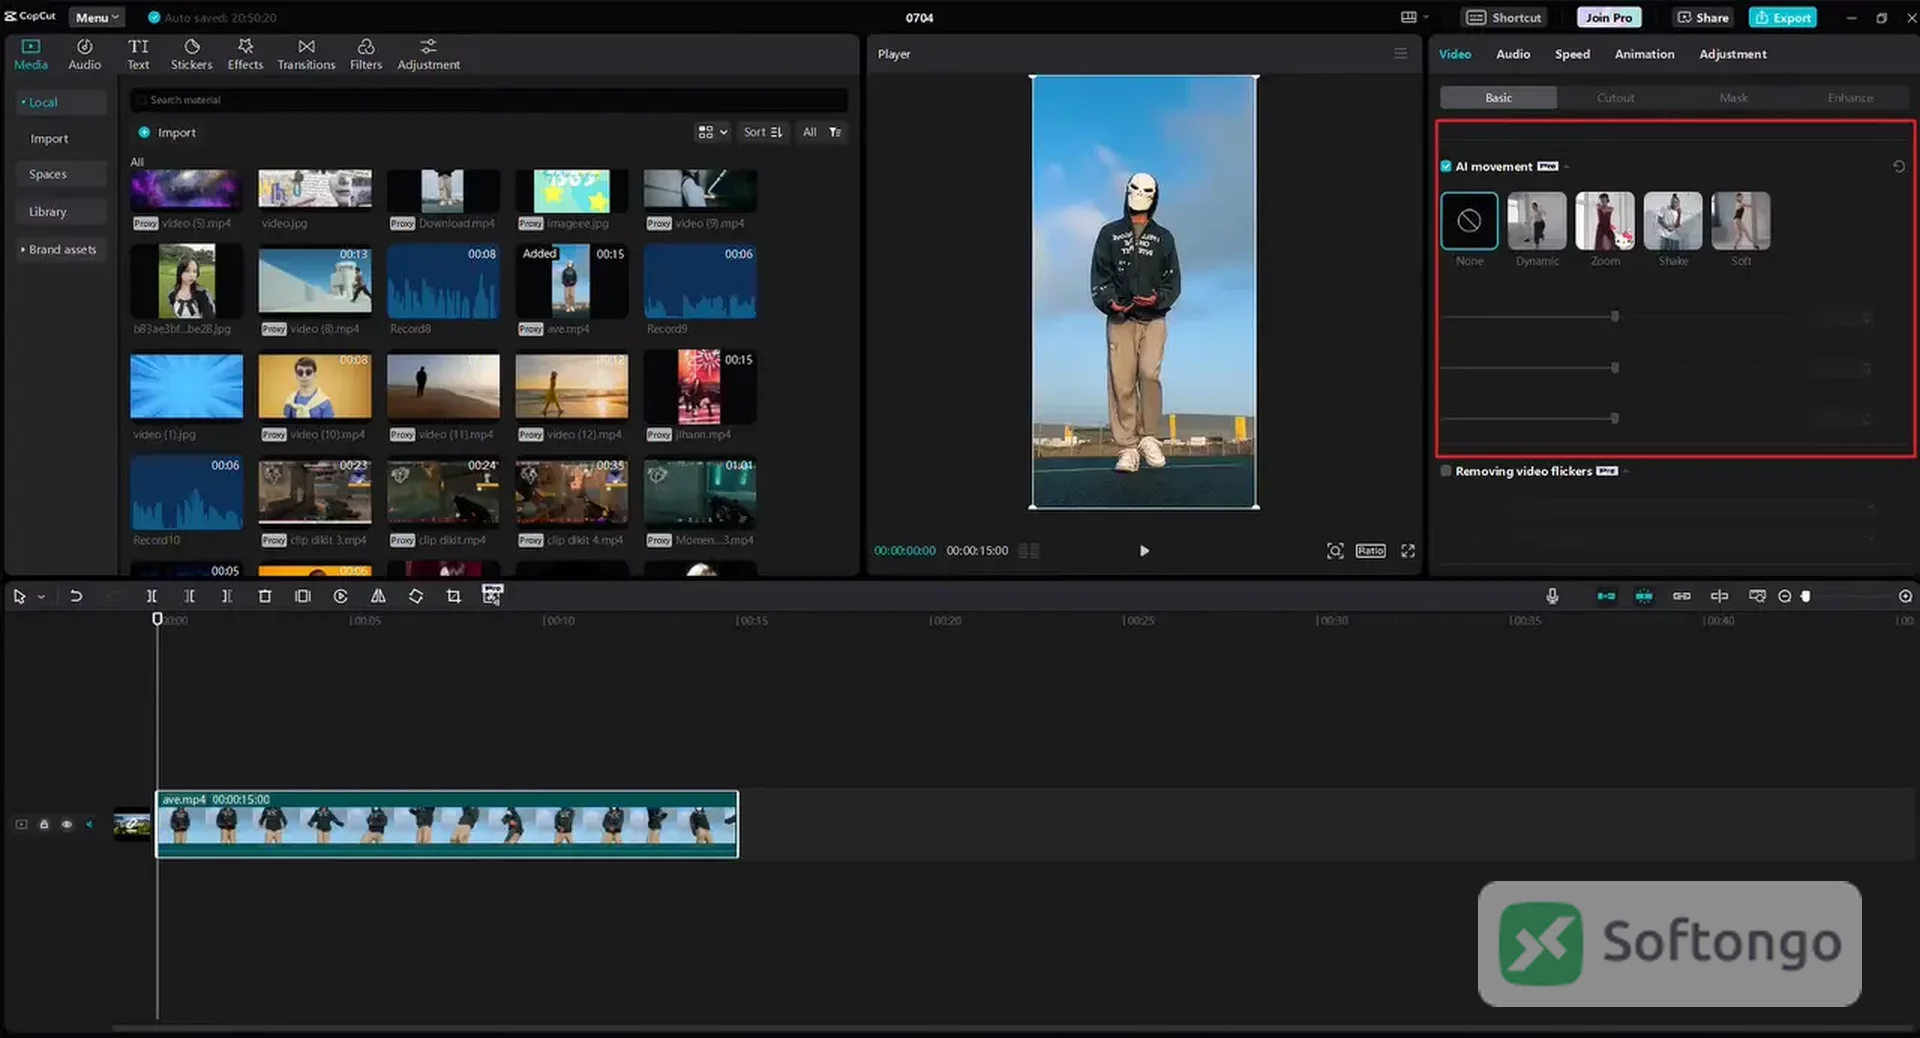Click the Import button in media panel

click(x=167, y=132)
